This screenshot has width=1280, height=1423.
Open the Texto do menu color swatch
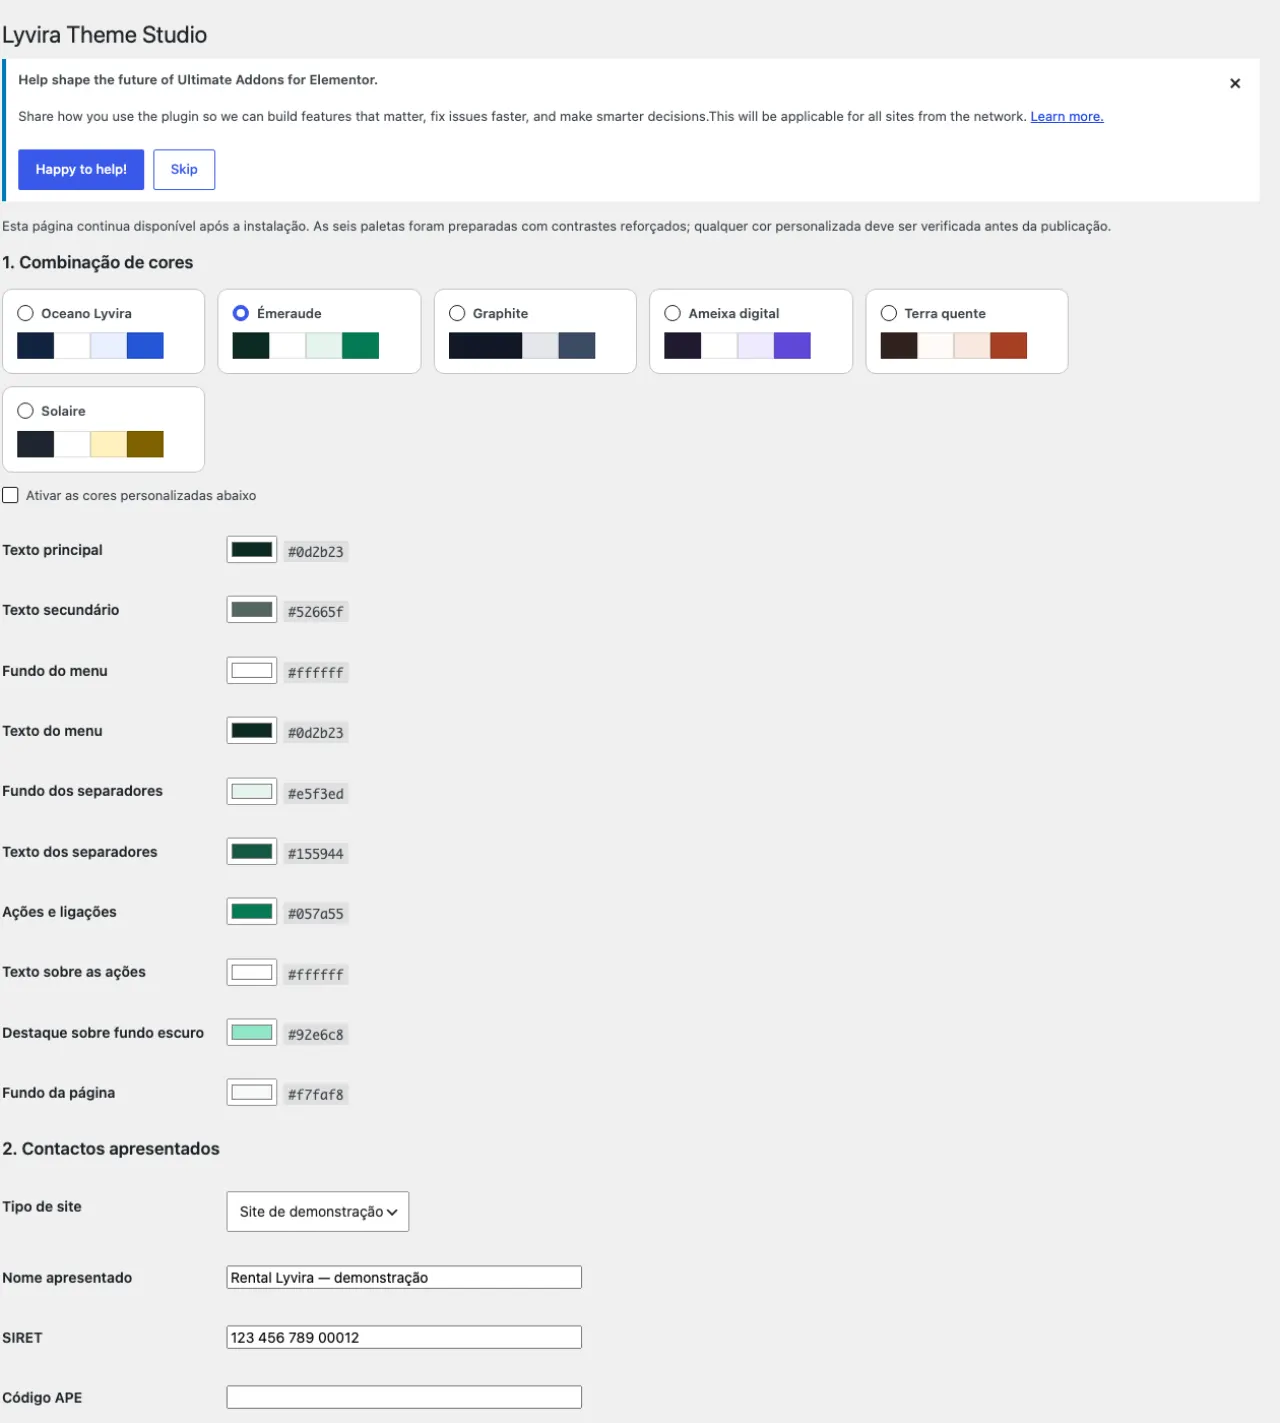tap(252, 731)
